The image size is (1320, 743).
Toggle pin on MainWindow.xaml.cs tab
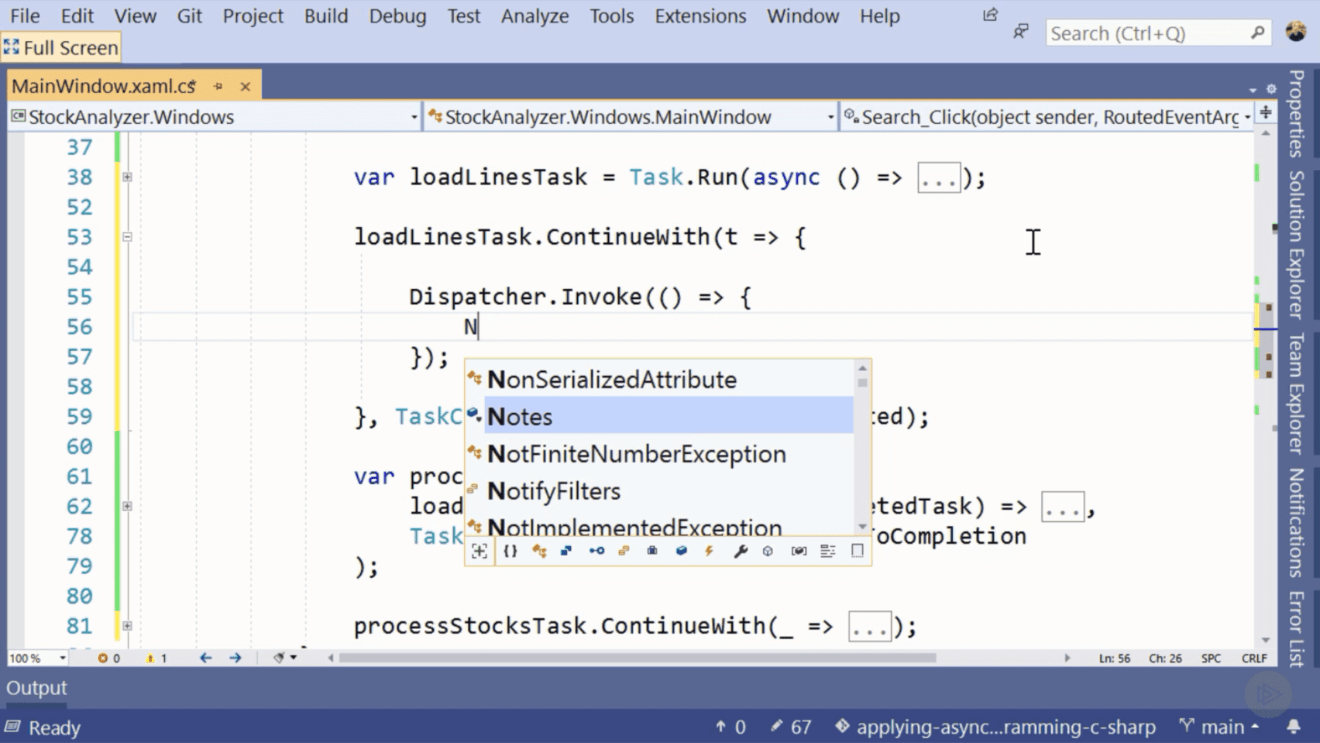pos(218,87)
